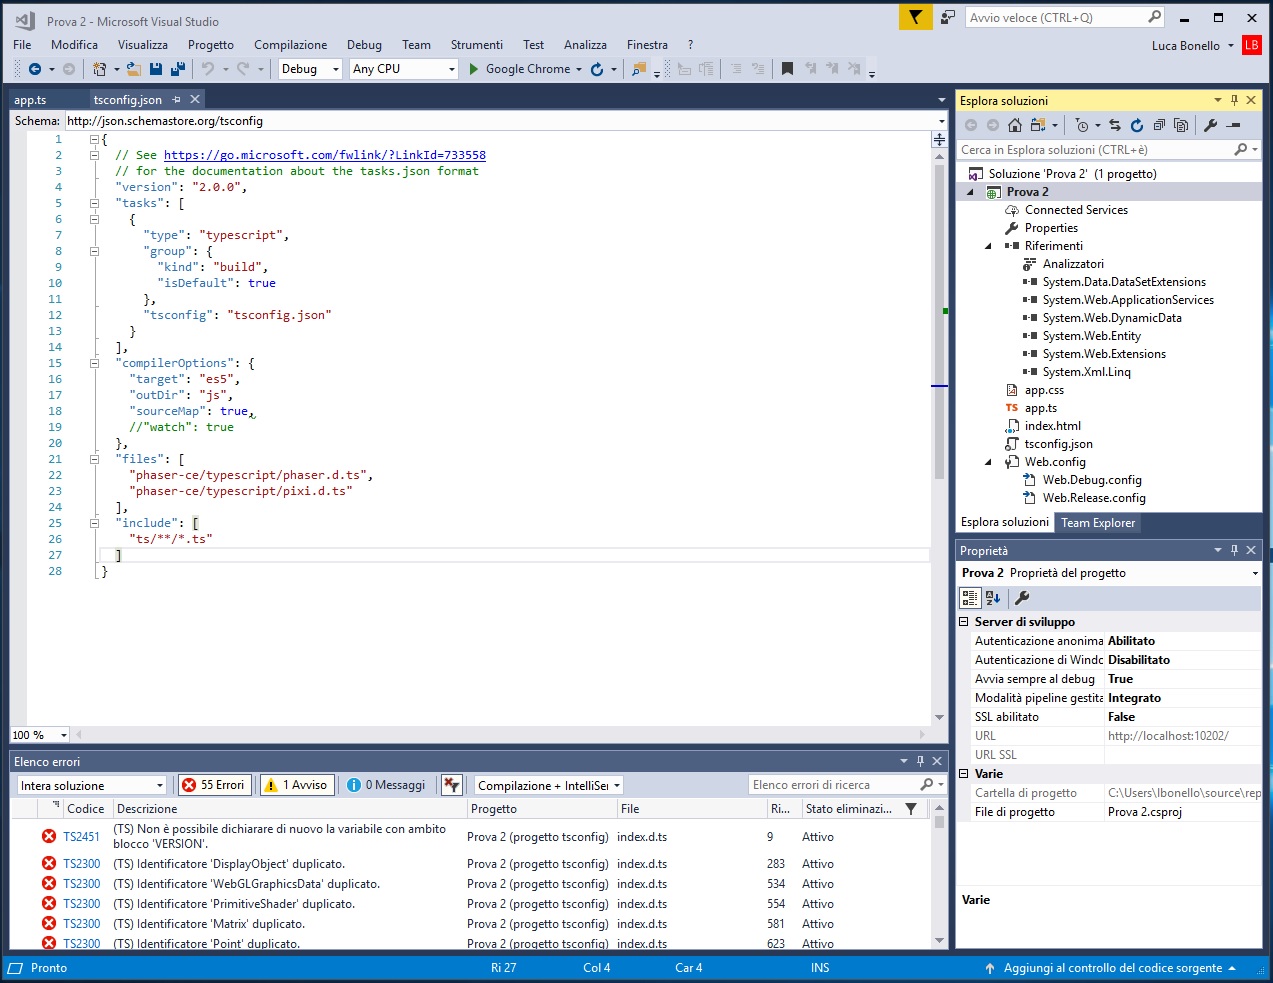
Task: Click the Schema URL input field
Action: tap(505, 121)
